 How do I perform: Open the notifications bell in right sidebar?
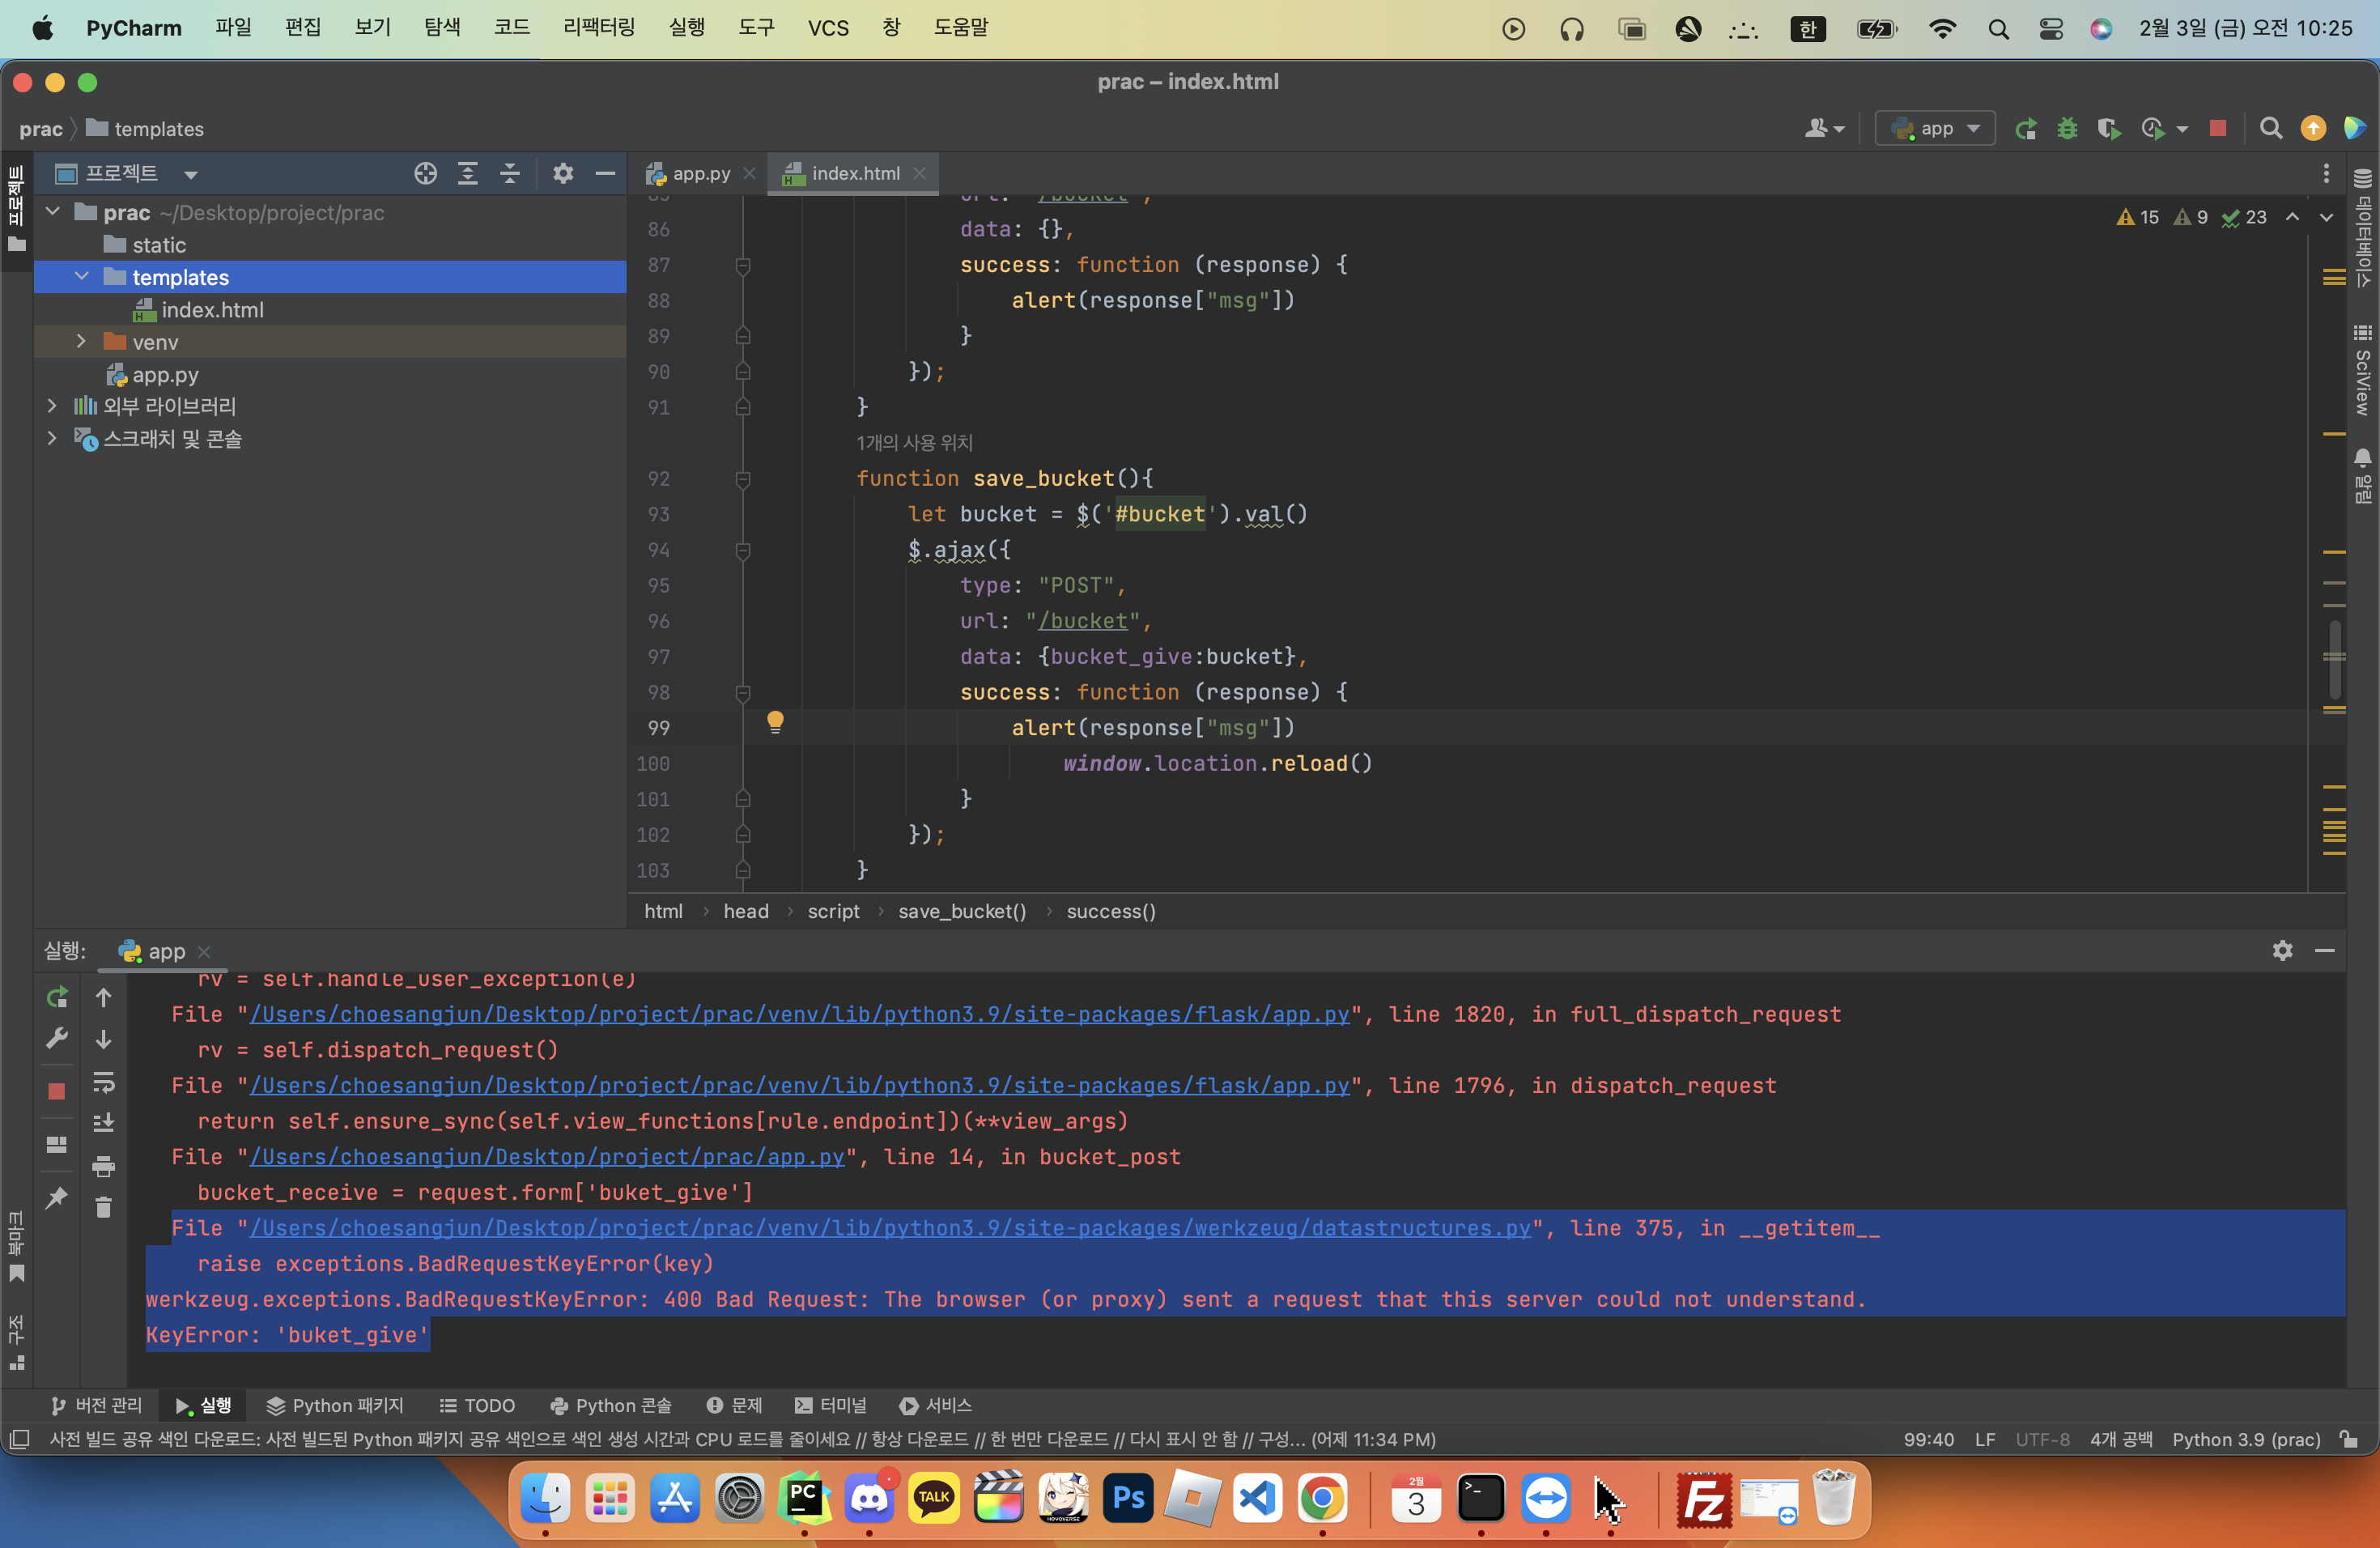click(x=2362, y=476)
